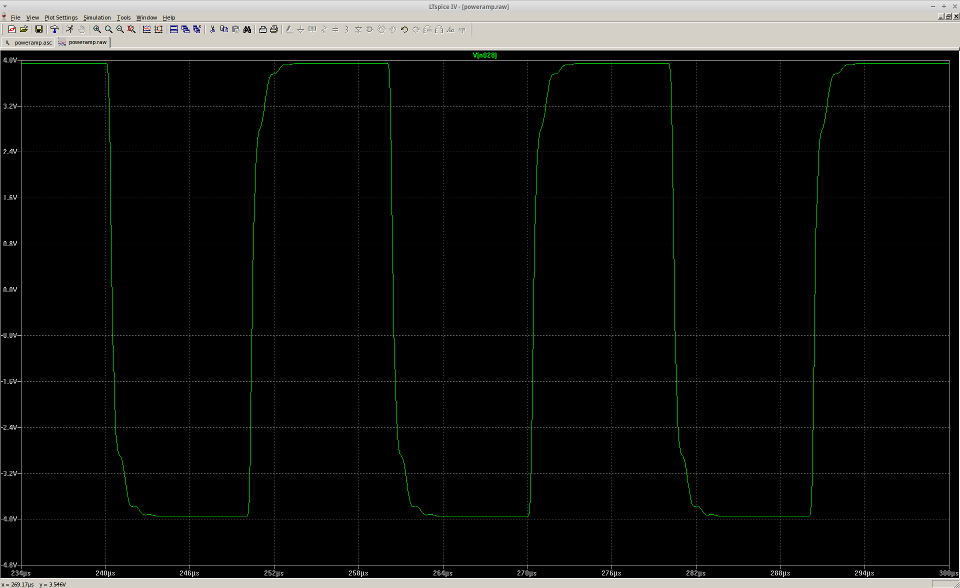
Task: Click the Inductor component icon
Action: pos(347,29)
